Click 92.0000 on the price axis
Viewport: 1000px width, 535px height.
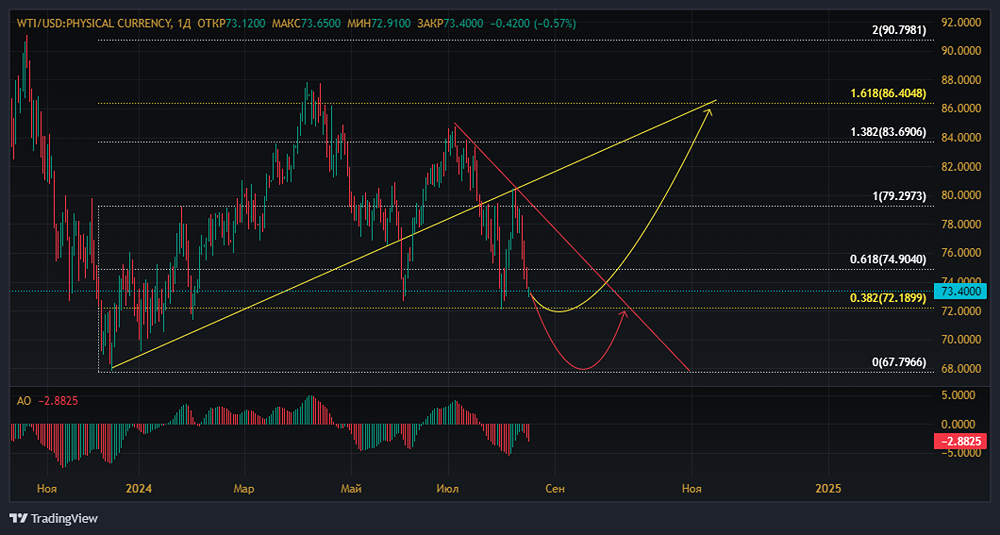962,22
